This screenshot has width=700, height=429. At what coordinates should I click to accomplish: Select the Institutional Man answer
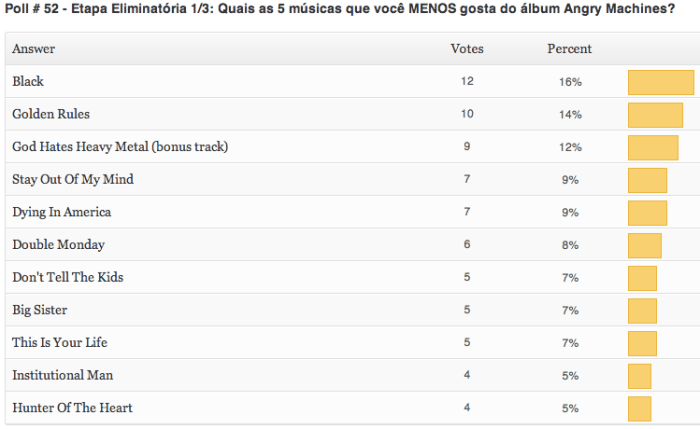tap(62, 375)
